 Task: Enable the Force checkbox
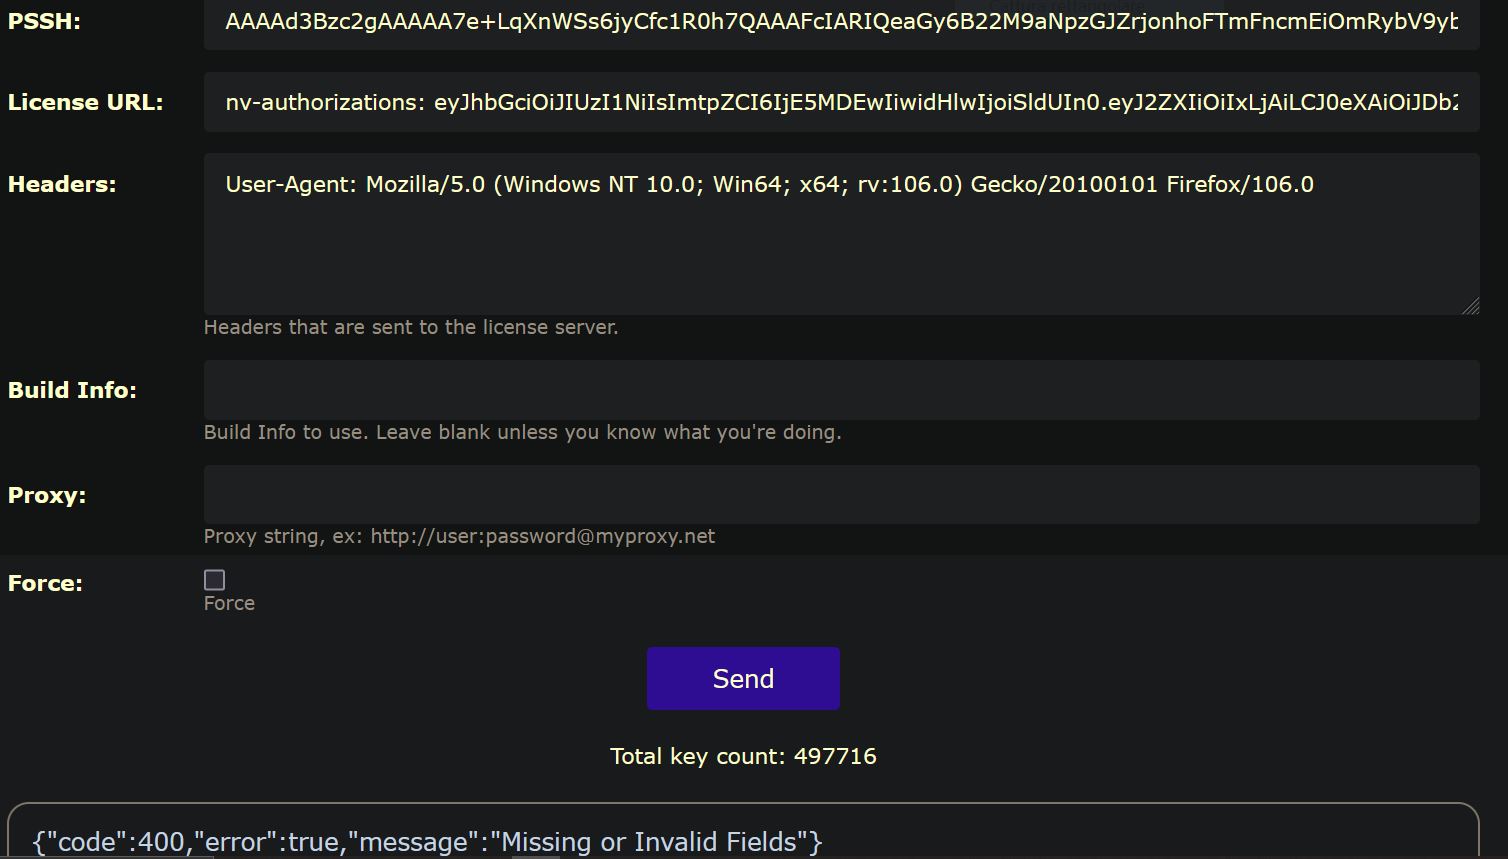point(214,580)
